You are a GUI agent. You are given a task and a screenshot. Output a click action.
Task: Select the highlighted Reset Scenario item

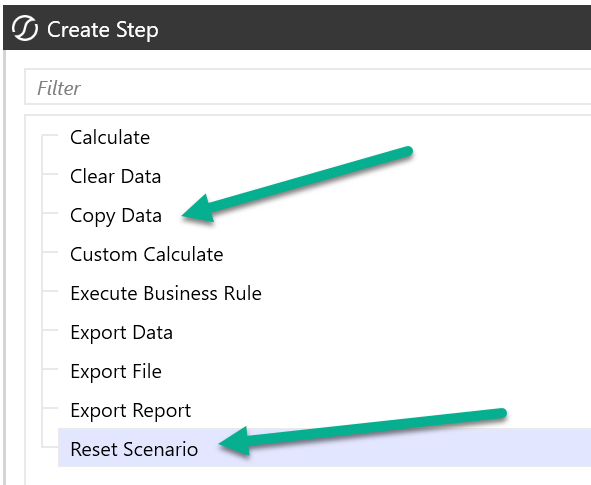click(134, 449)
